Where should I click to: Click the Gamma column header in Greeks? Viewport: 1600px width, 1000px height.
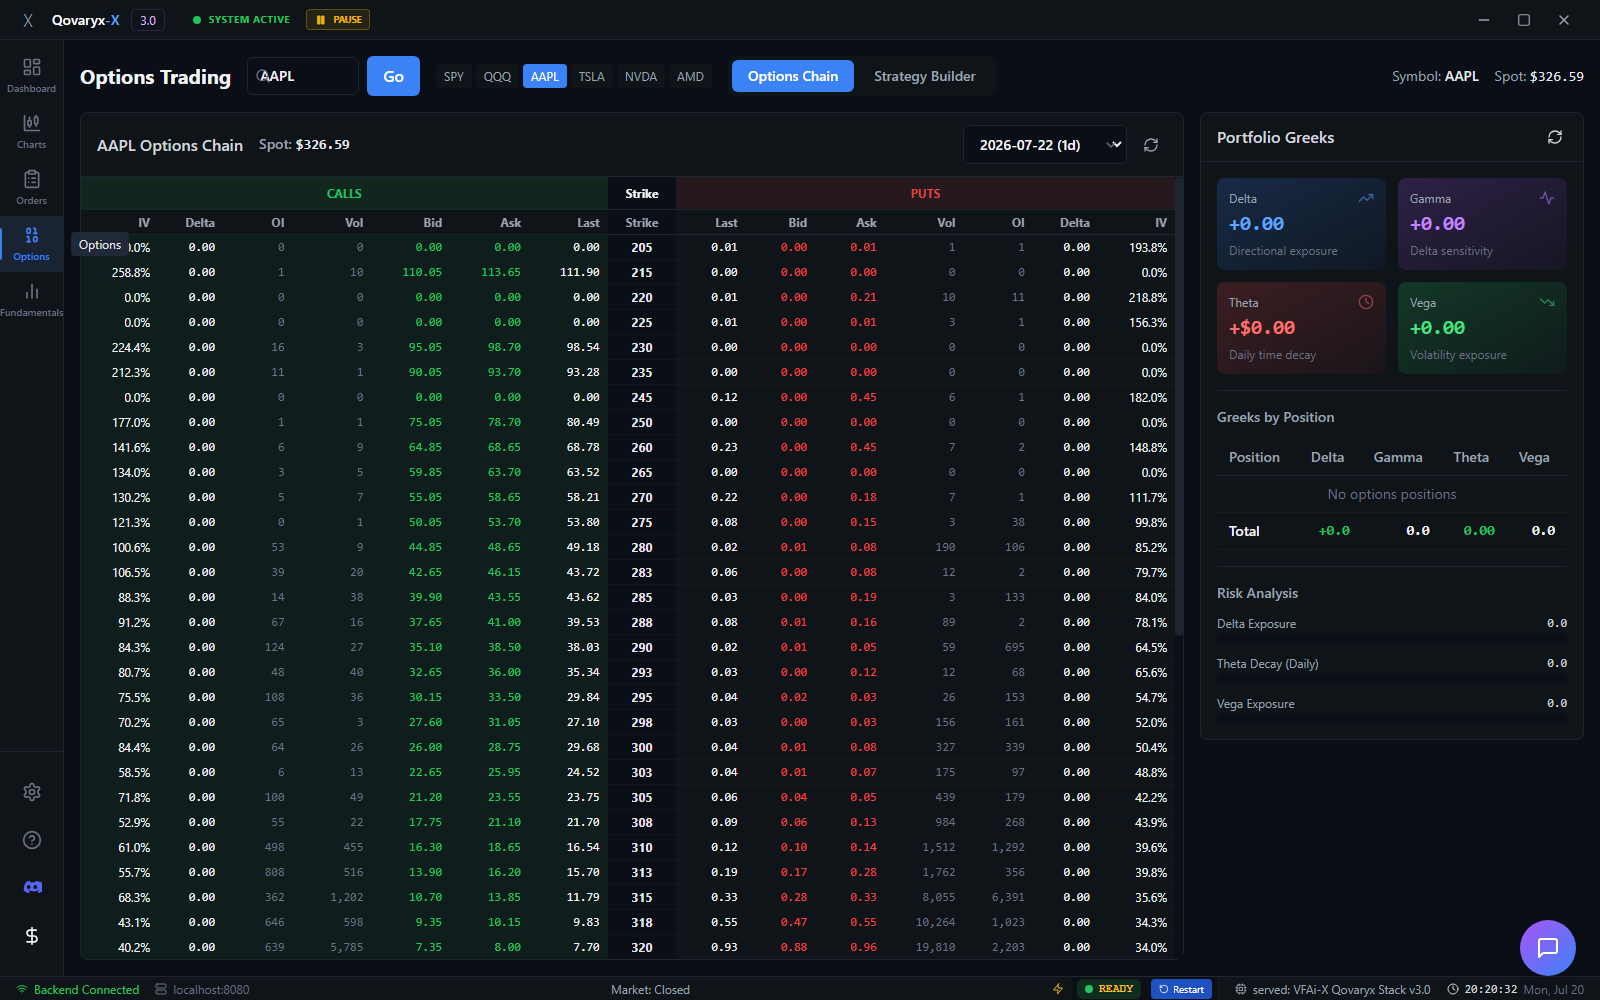[1398, 457]
